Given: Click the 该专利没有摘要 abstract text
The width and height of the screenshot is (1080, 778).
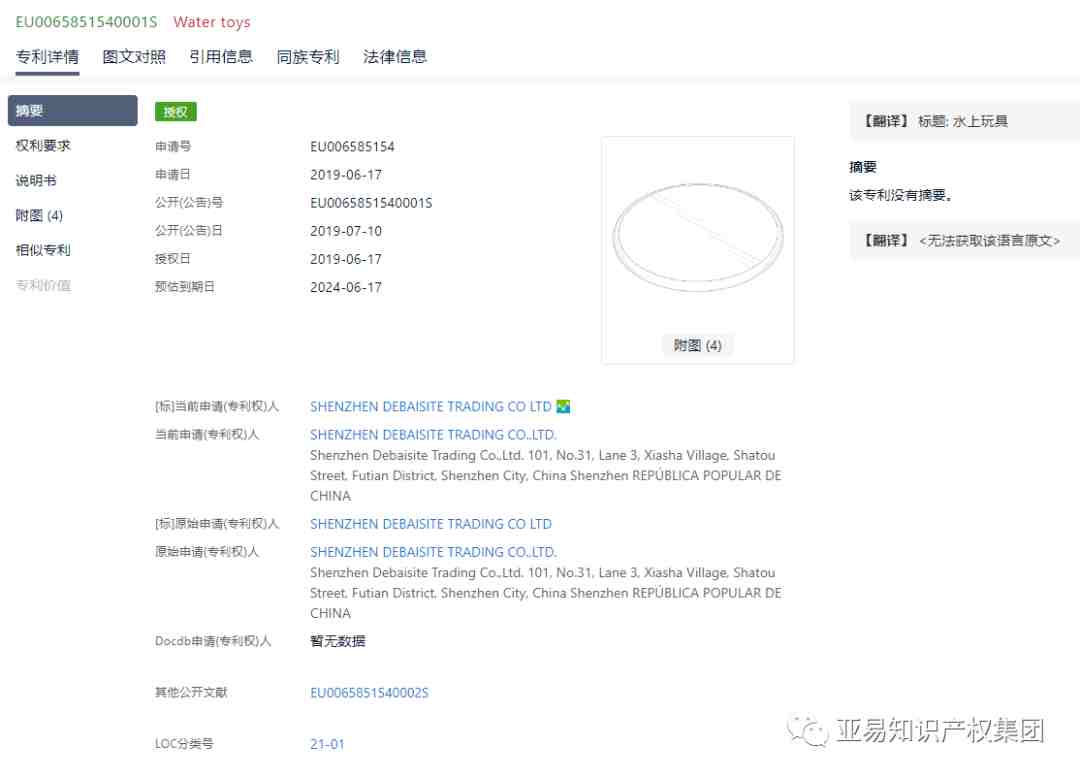Looking at the screenshot, I should 901,196.
